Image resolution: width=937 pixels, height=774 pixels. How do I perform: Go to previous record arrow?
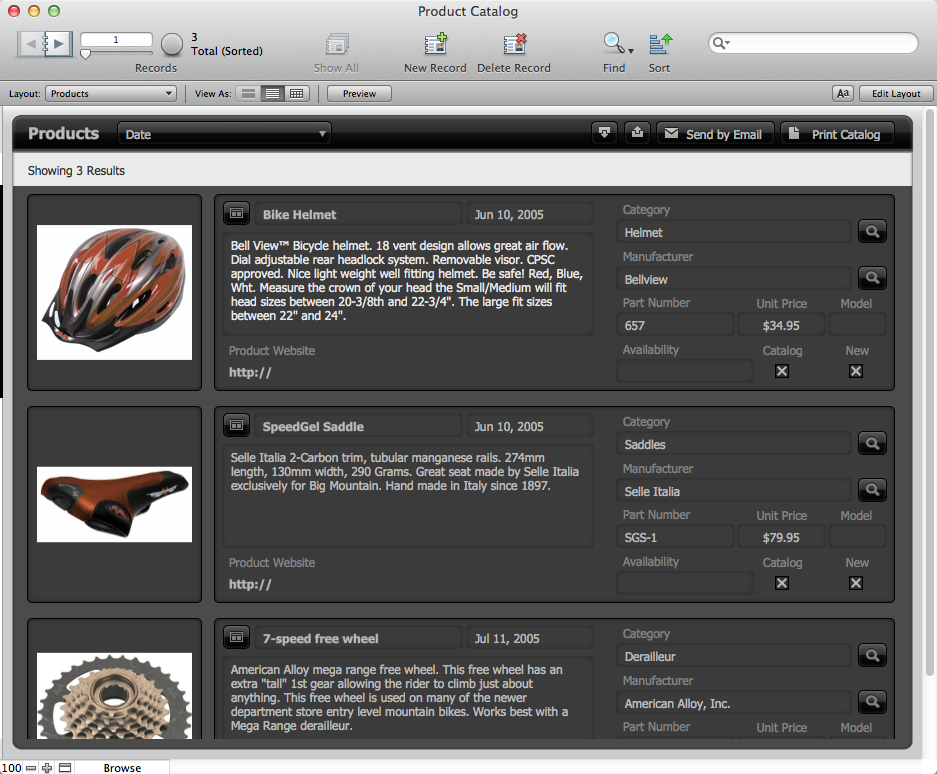(x=31, y=44)
